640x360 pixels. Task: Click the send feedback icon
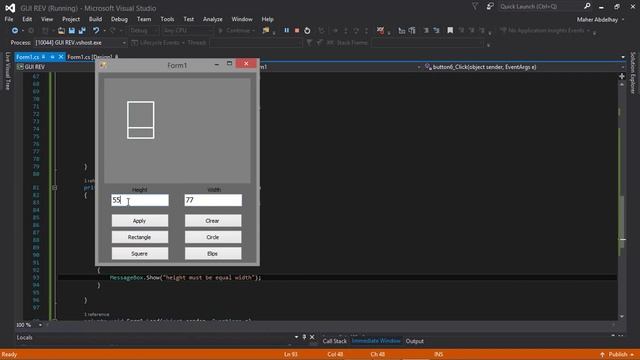pos(490,7)
